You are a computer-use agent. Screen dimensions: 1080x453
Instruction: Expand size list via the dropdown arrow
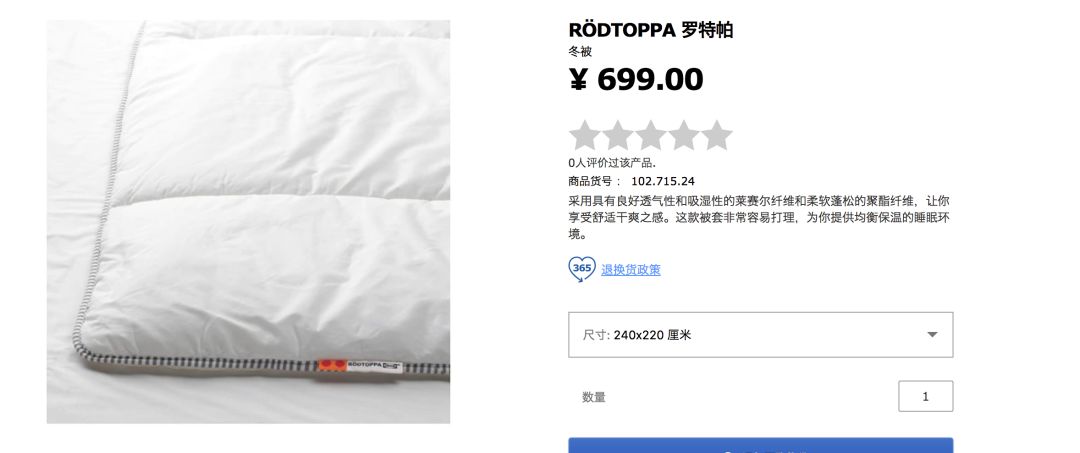coord(932,335)
